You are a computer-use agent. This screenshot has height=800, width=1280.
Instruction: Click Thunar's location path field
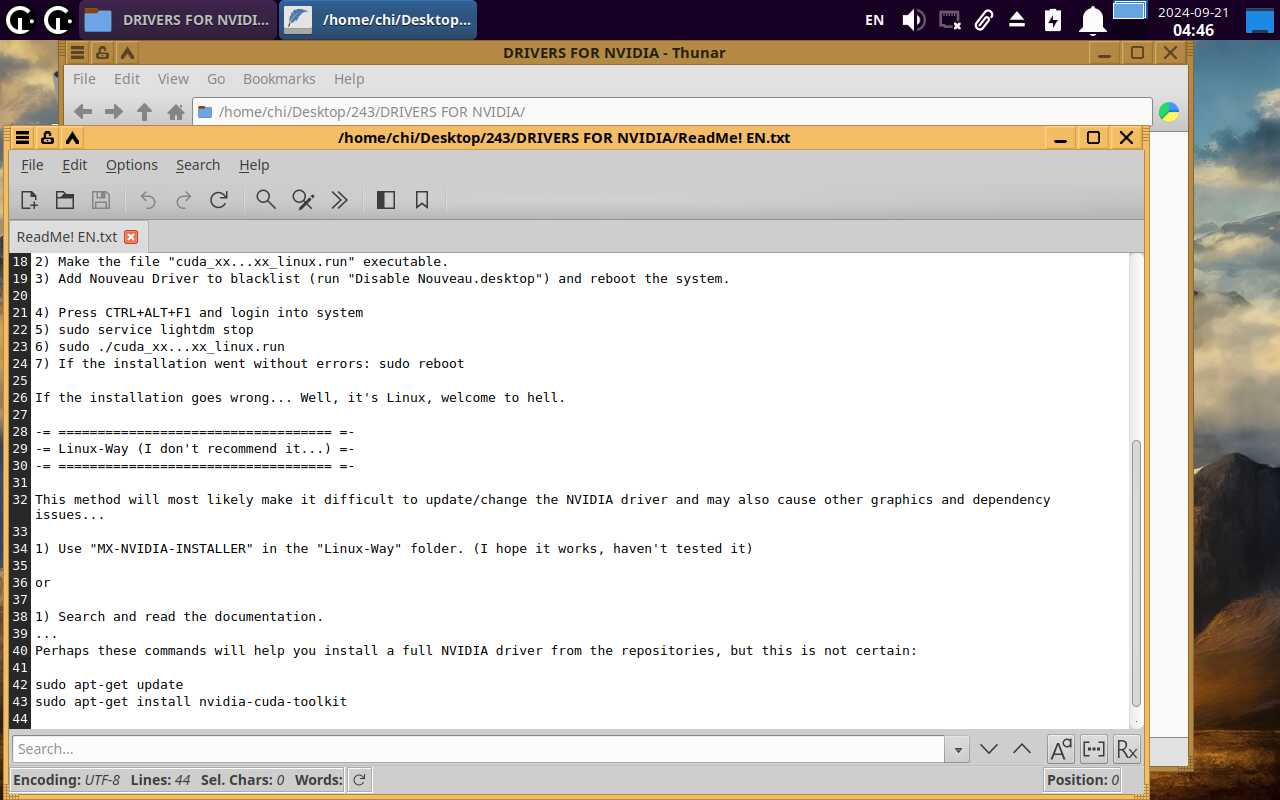672,112
